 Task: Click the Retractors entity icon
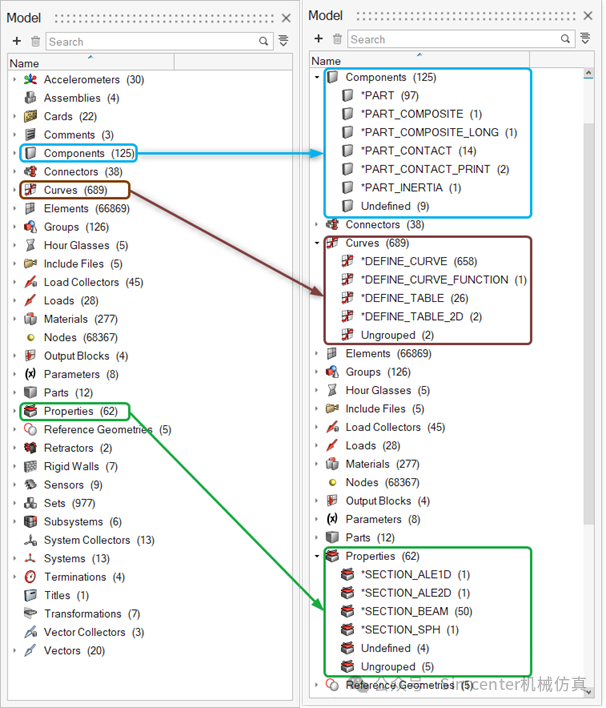pyautogui.click(x=31, y=448)
